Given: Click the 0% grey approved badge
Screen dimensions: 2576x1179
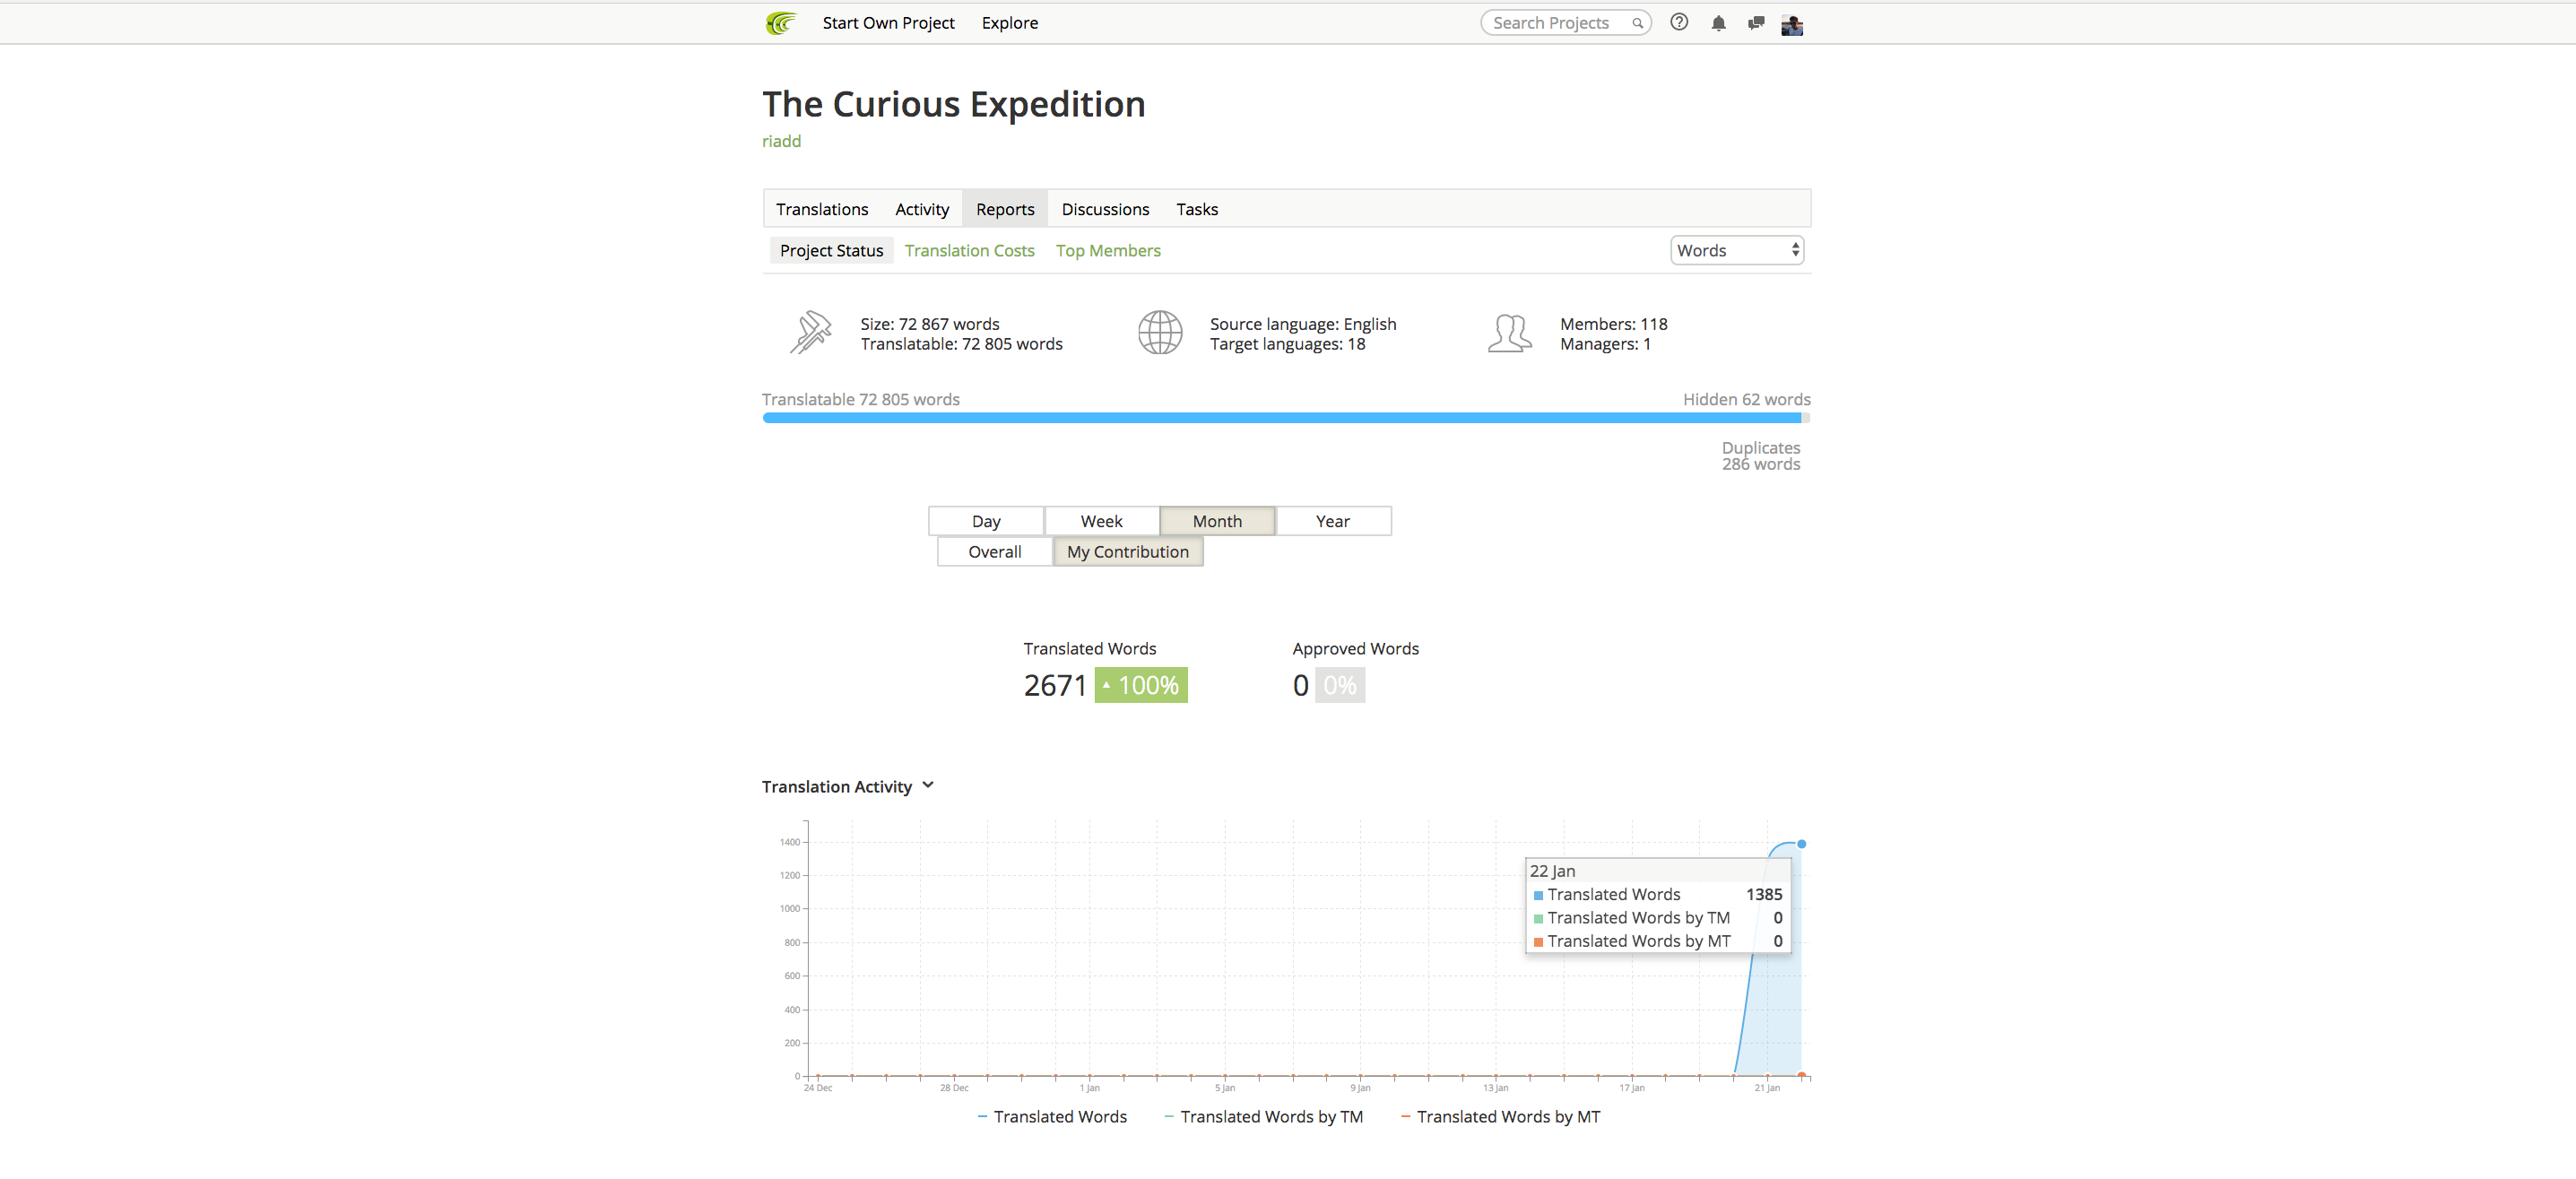Looking at the screenshot, I should coord(1340,685).
